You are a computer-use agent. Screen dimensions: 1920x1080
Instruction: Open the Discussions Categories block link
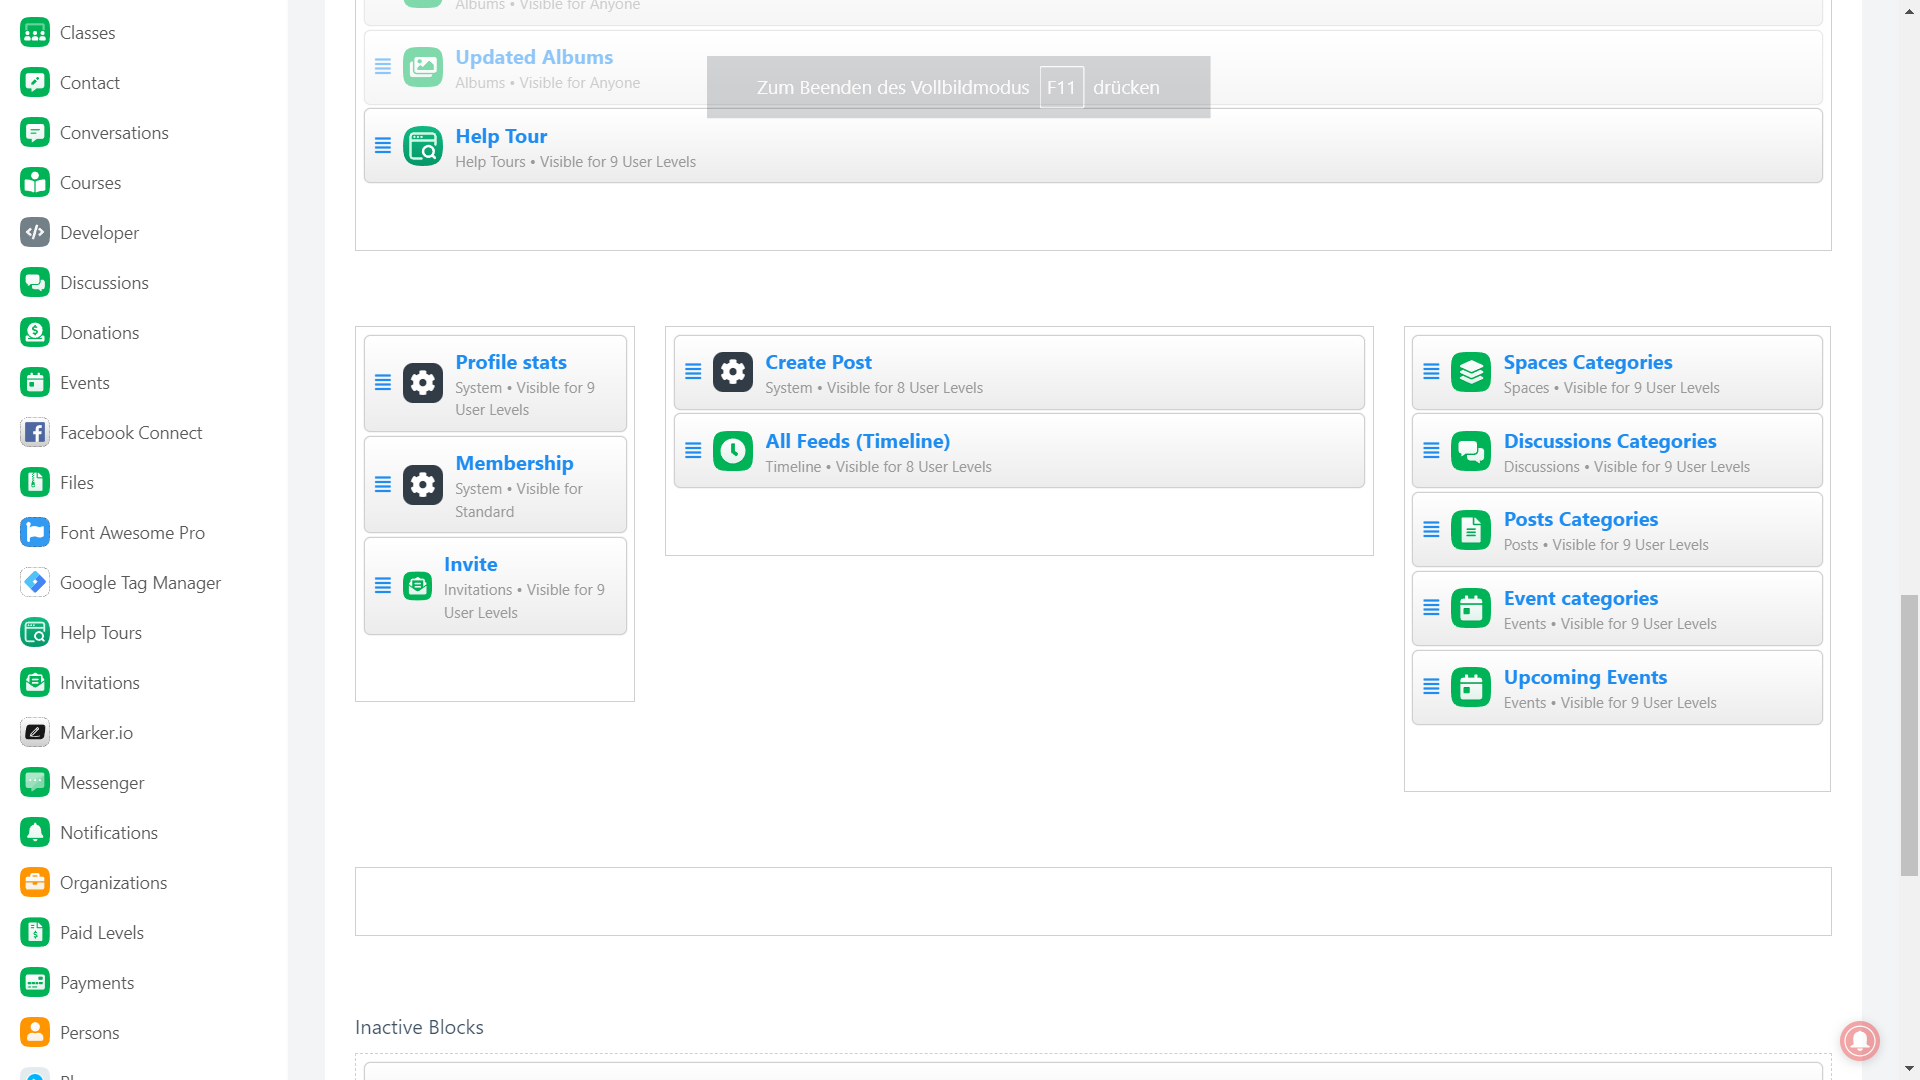pyautogui.click(x=1609, y=442)
